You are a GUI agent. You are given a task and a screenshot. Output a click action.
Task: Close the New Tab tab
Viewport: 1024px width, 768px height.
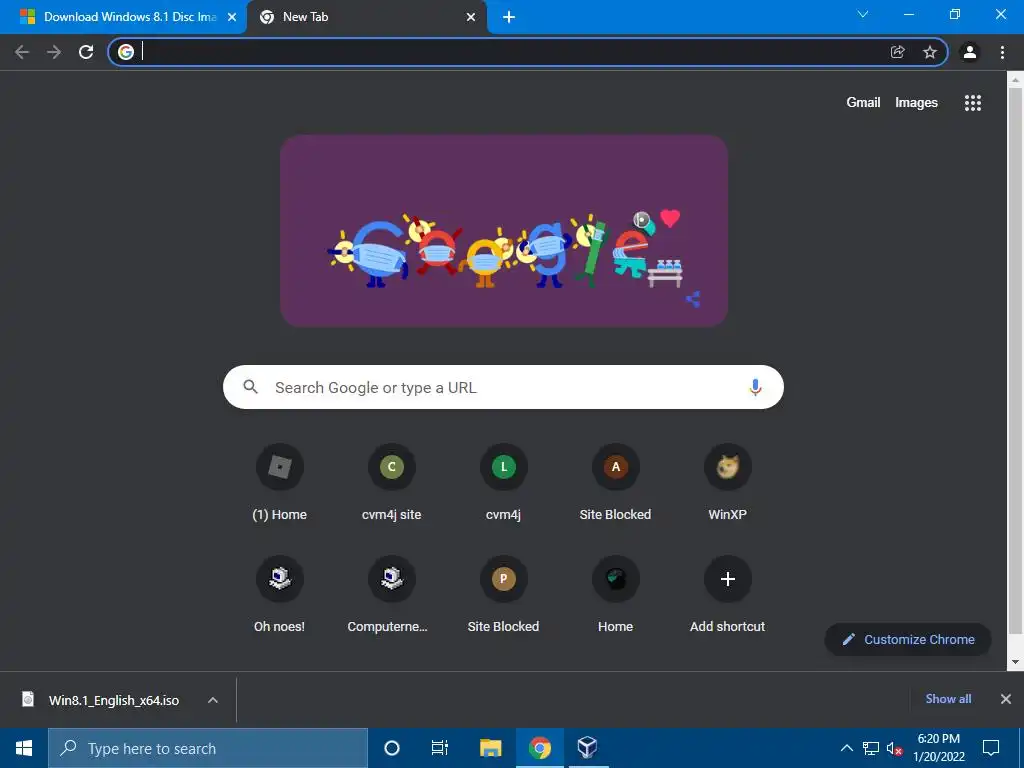pyautogui.click(x=471, y=18)
